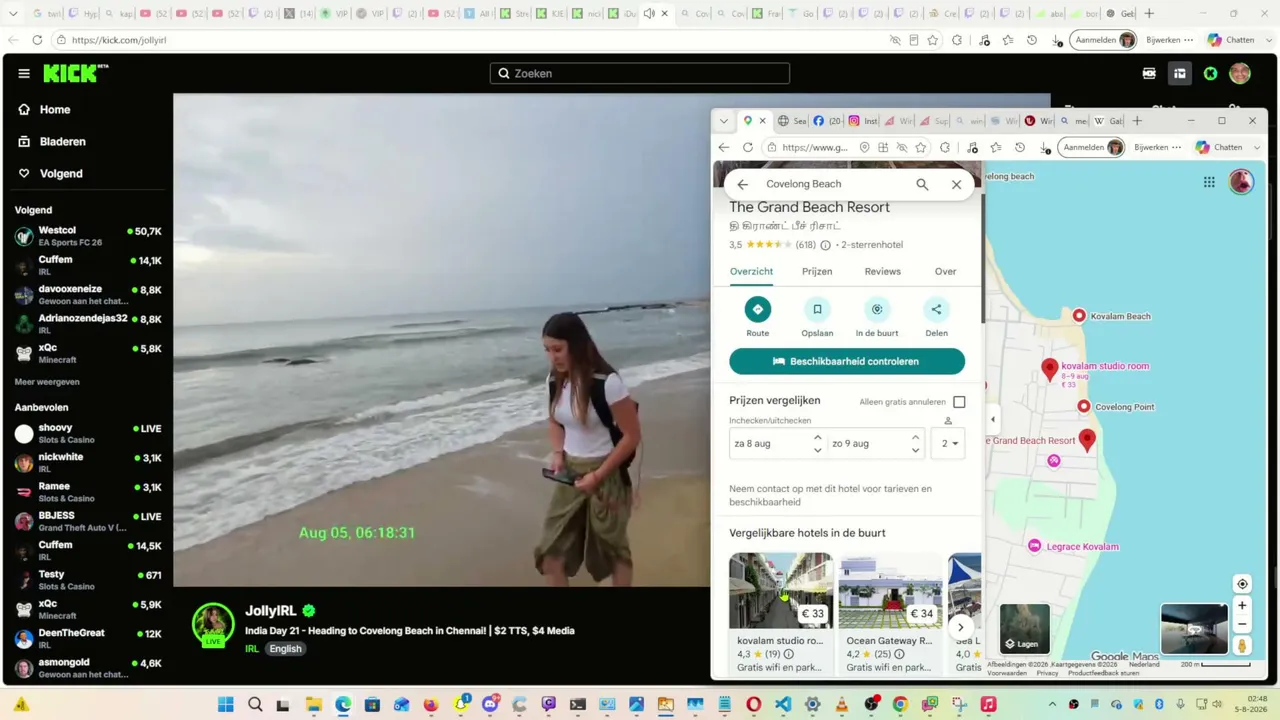Expand followed list with Meer weergeven
The width and height of the screenshot is (1280, 720).
click(x=47, y=382)
